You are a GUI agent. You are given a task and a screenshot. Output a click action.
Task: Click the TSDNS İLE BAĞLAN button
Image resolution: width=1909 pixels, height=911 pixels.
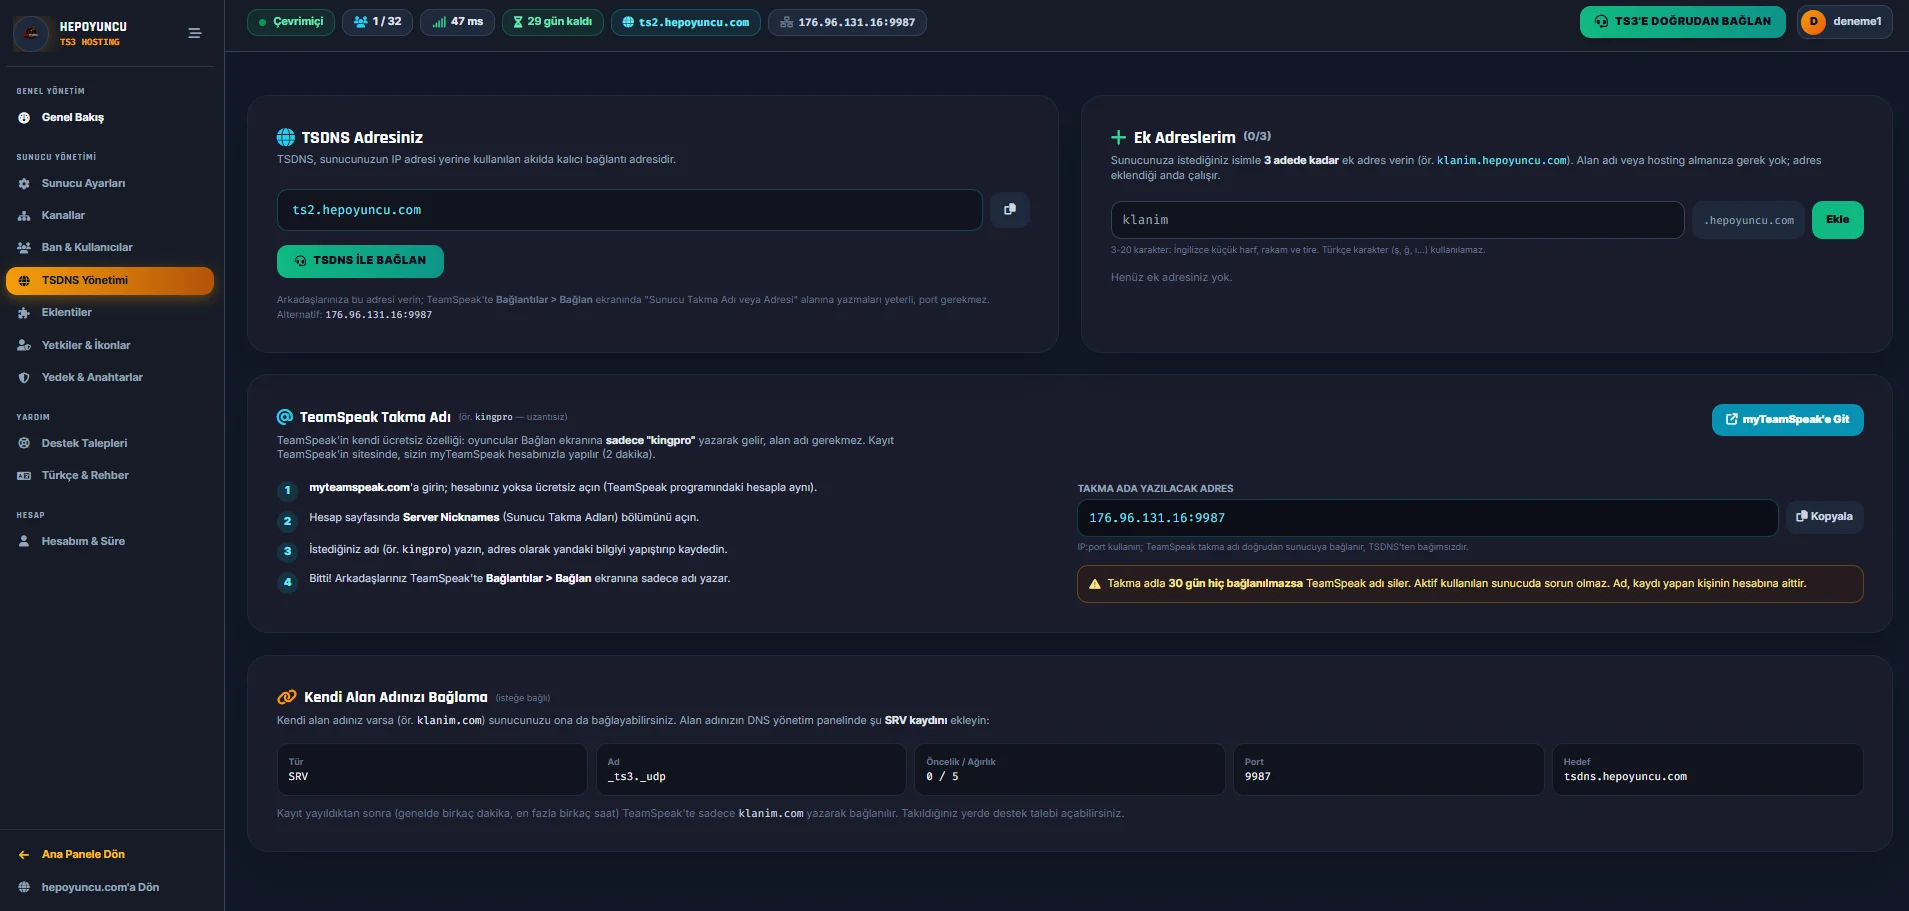click(360, 261)
